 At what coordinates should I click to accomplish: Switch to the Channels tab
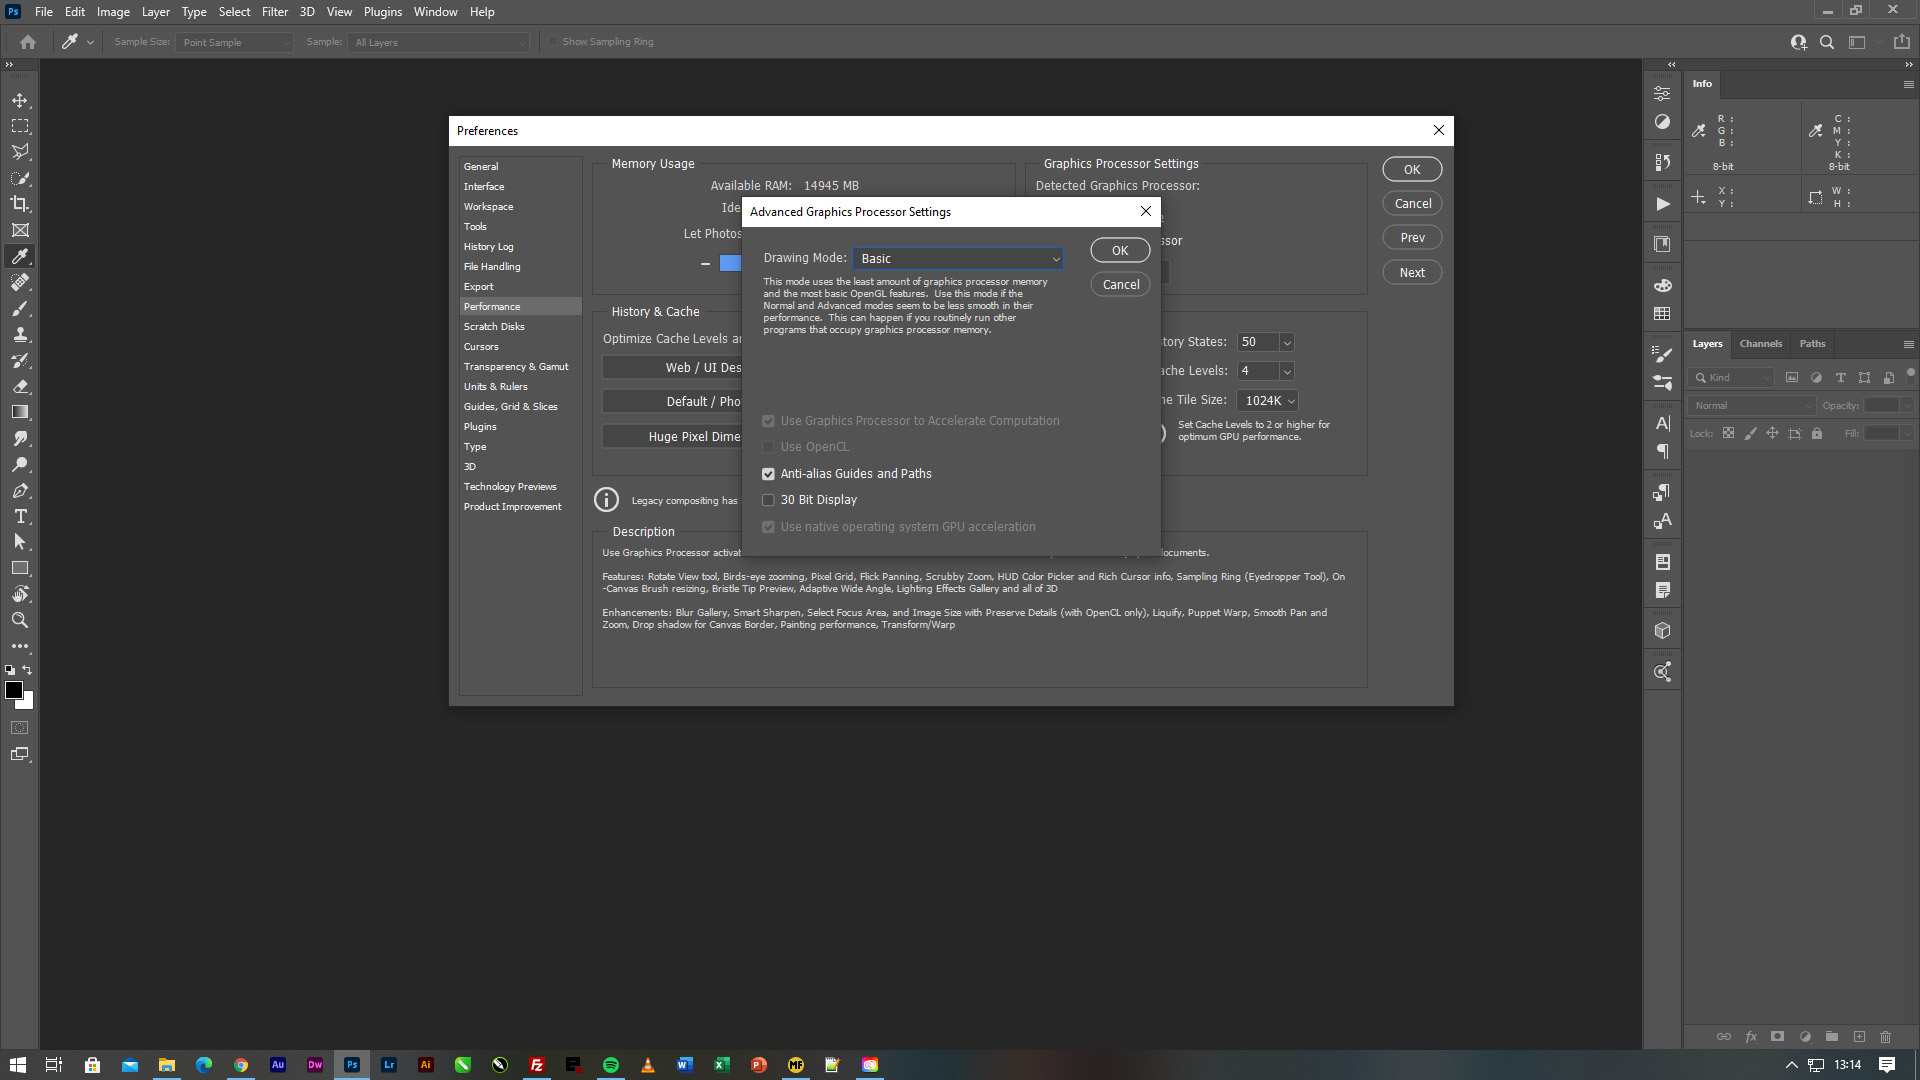[1760, 343]
